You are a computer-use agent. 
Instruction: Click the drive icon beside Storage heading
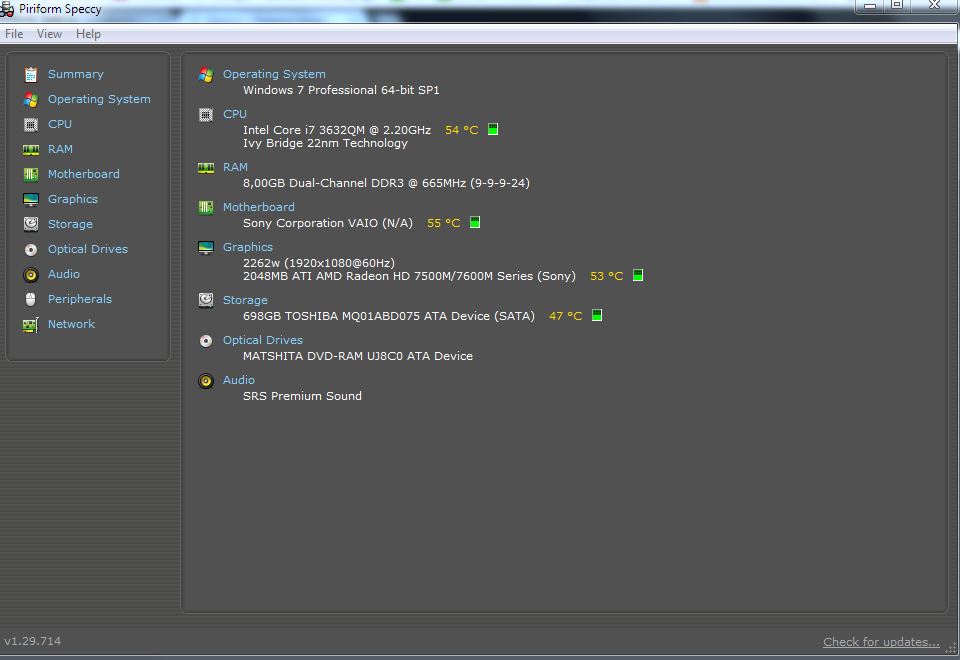point(206,300)
